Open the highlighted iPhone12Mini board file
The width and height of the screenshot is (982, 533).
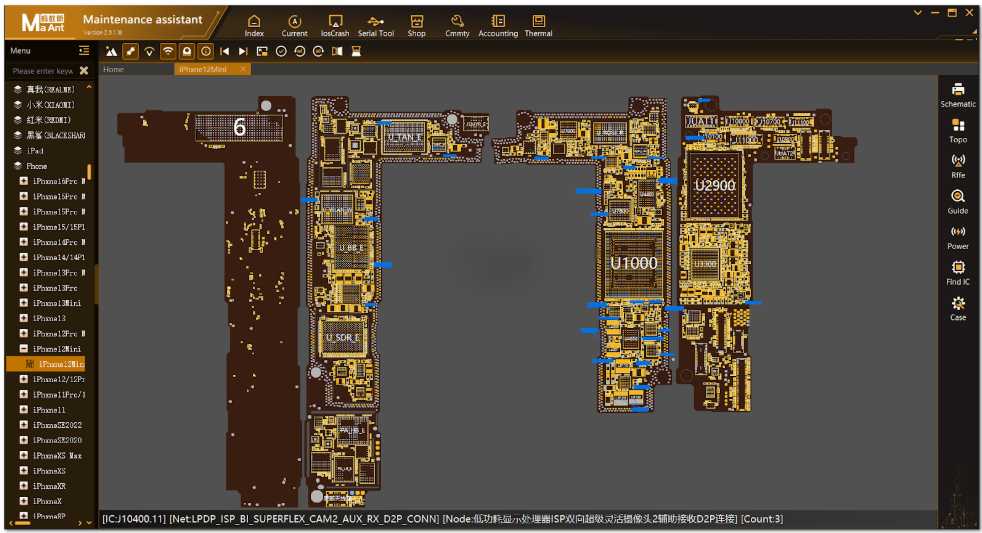pyautogui.click(x=45, y=364)
